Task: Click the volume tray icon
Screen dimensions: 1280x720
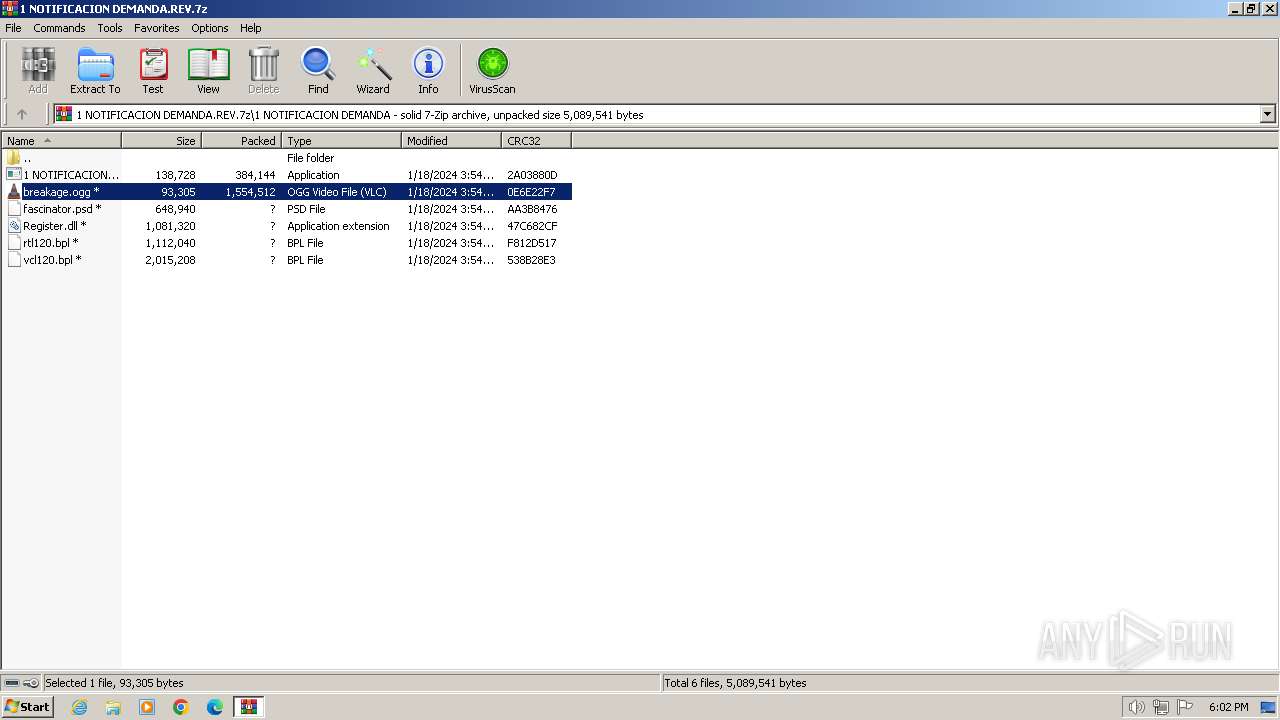Action: coord(1136,707)
